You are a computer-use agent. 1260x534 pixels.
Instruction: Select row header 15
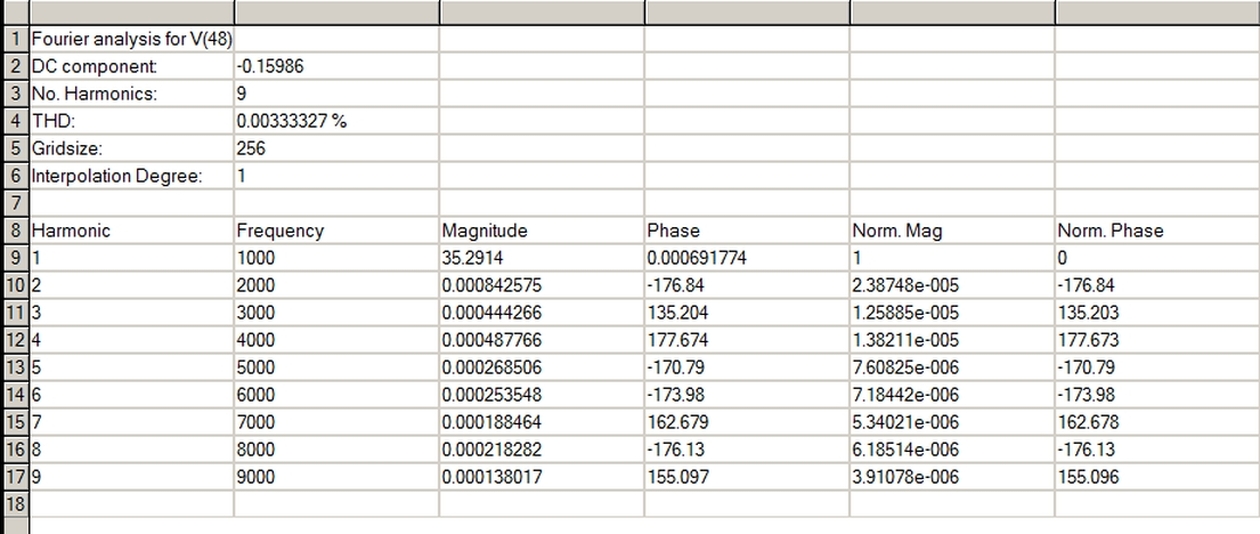pyautogui.click(x=14, y=422)
